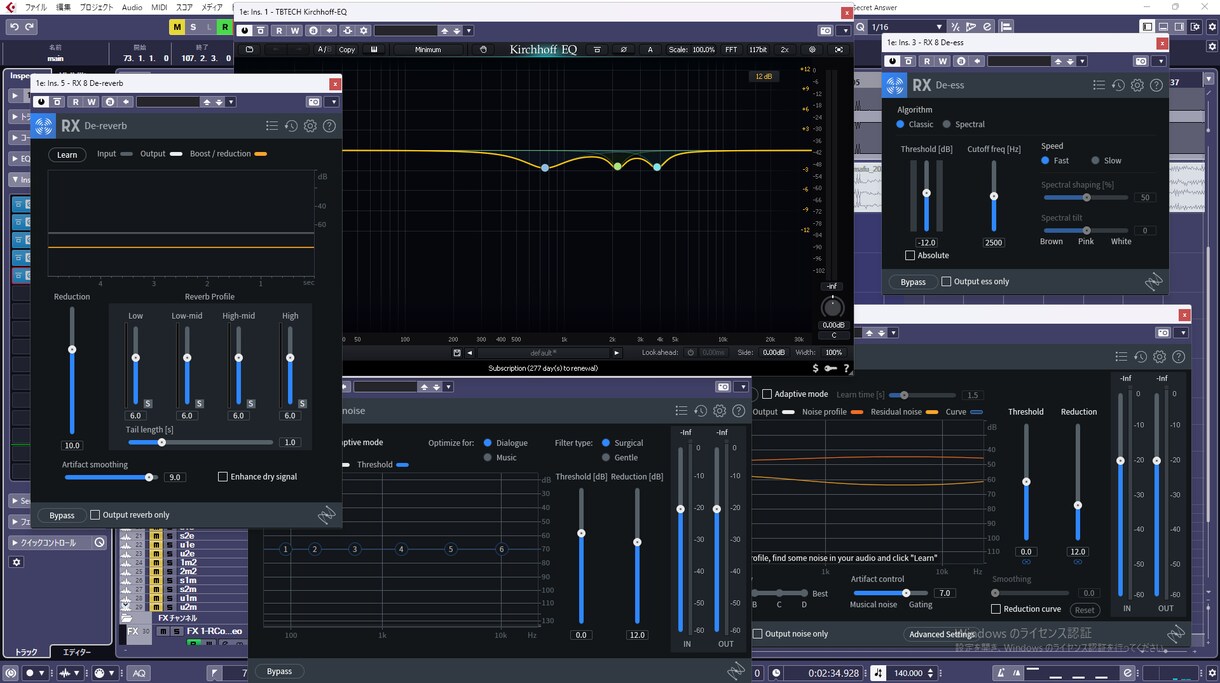Click Bypass button in De-ess
The width and height of the screenshot is (1220, 683).
(x=913, y=282)
